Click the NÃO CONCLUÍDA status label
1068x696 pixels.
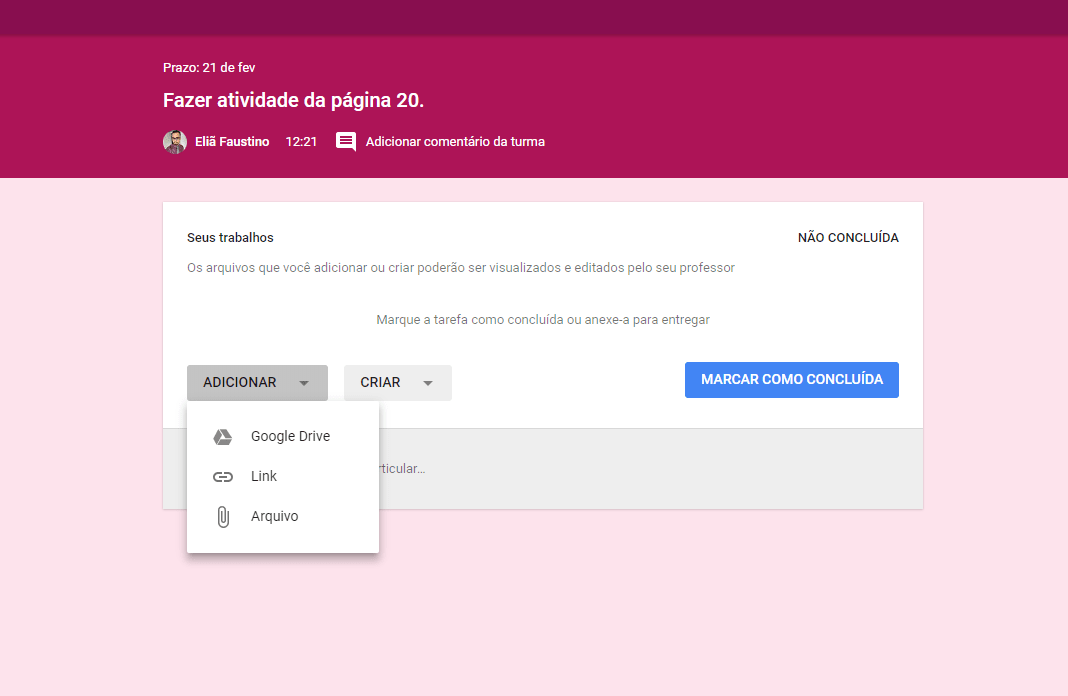[848, 238]
